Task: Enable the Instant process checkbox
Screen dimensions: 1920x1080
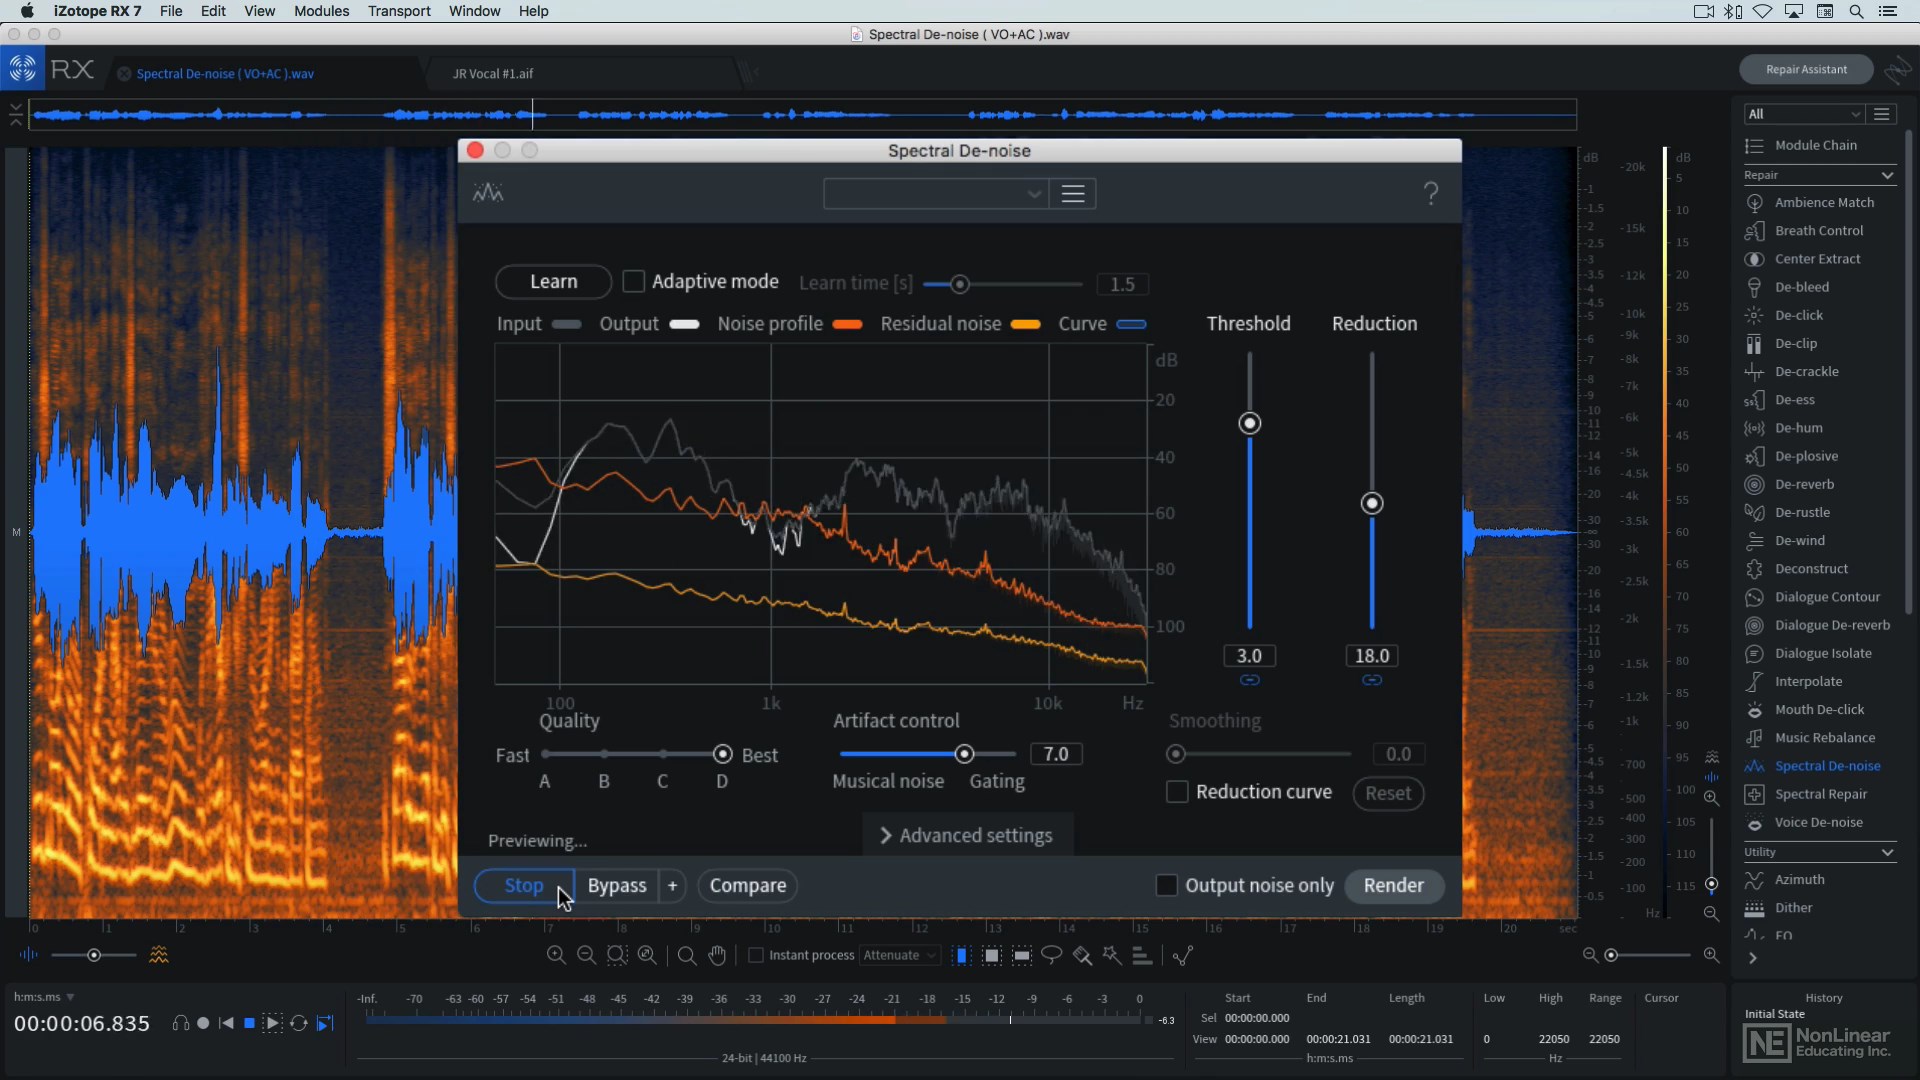Action: tap(756, 955)
